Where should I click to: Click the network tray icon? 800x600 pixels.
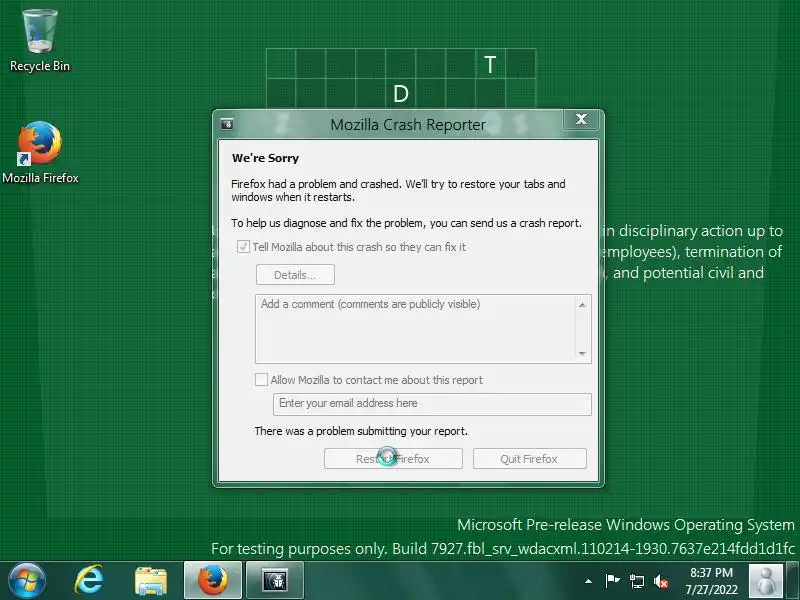click(x=637, y=581)
